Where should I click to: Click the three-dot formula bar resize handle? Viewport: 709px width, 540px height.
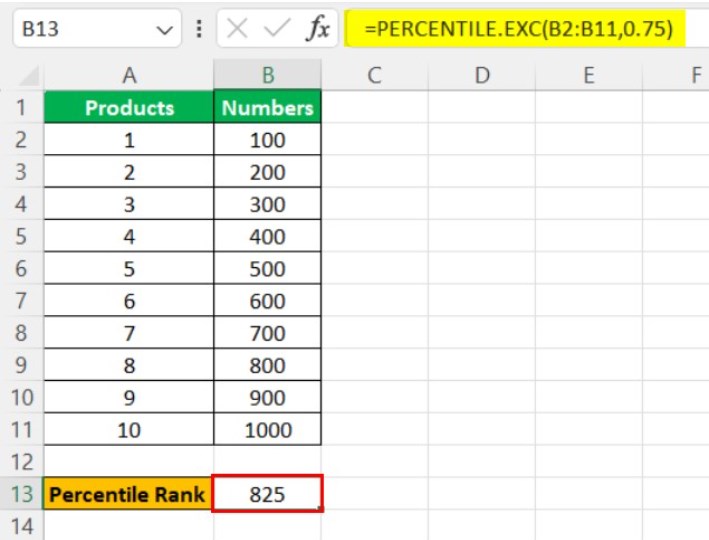coord(199,29)
